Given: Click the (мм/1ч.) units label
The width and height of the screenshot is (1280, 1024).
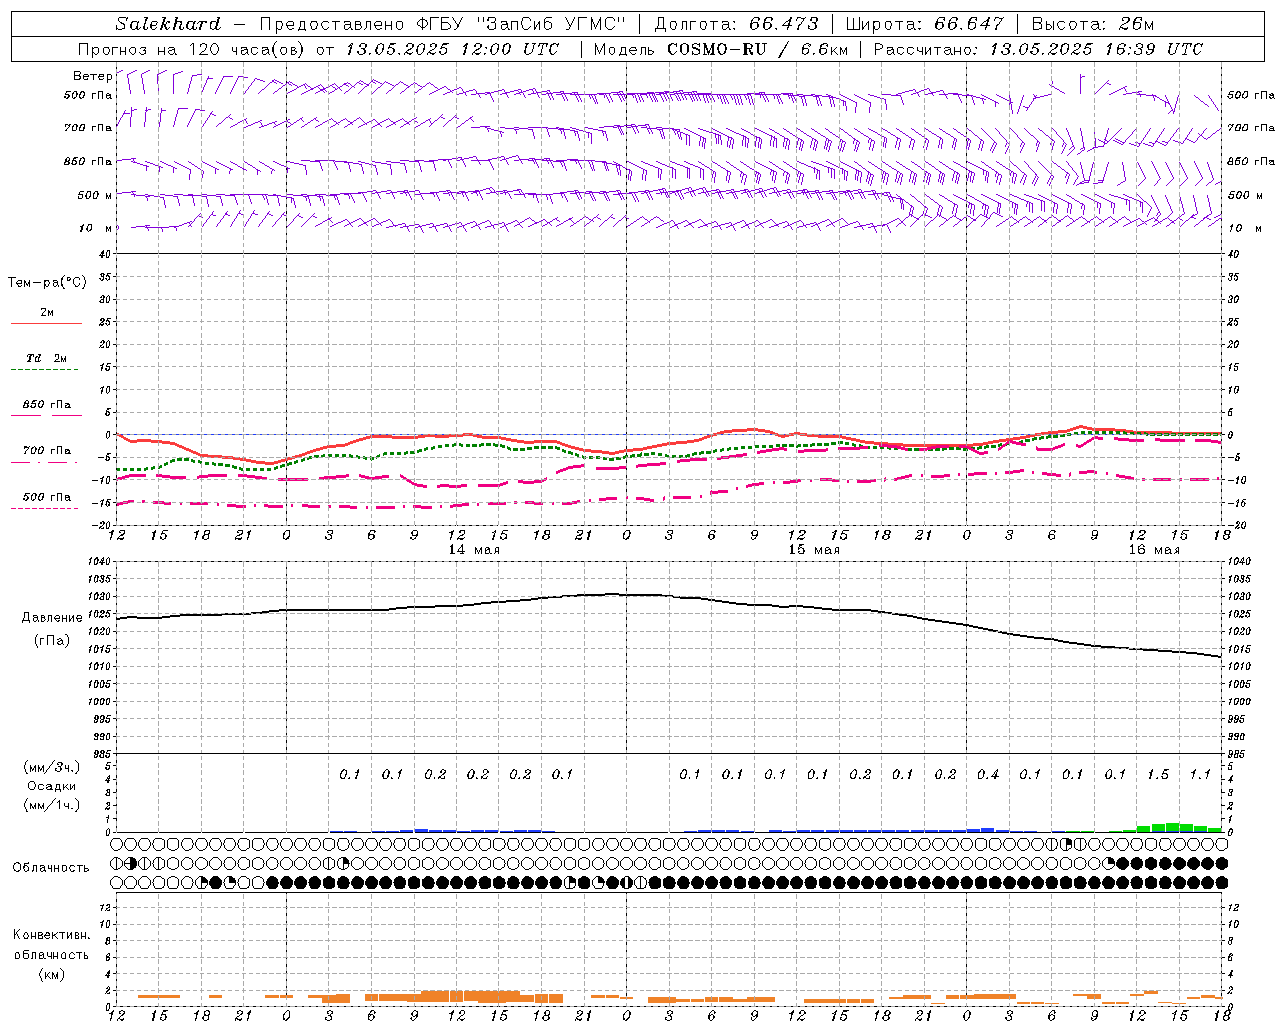Looking at the screenshot, I should click(x=51, y=805).
